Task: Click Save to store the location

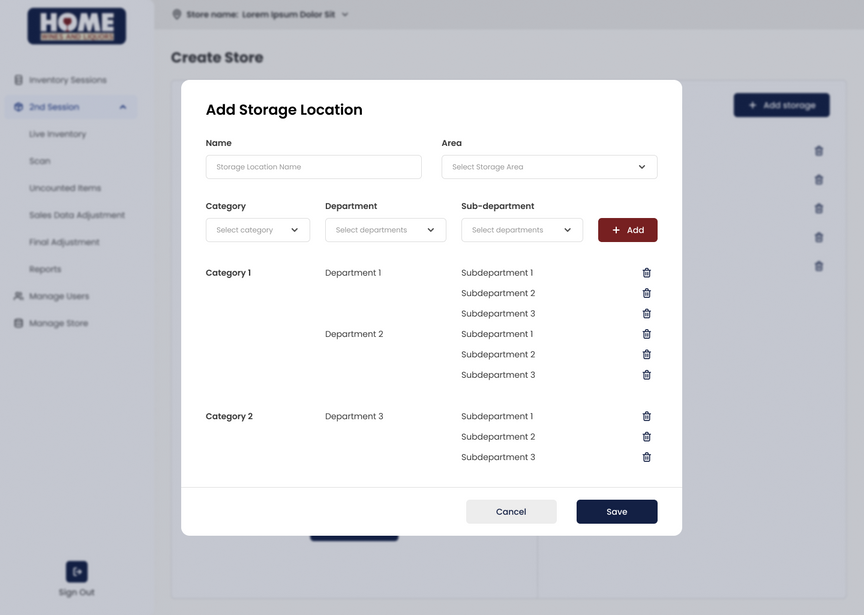Action: click(616, 512)
